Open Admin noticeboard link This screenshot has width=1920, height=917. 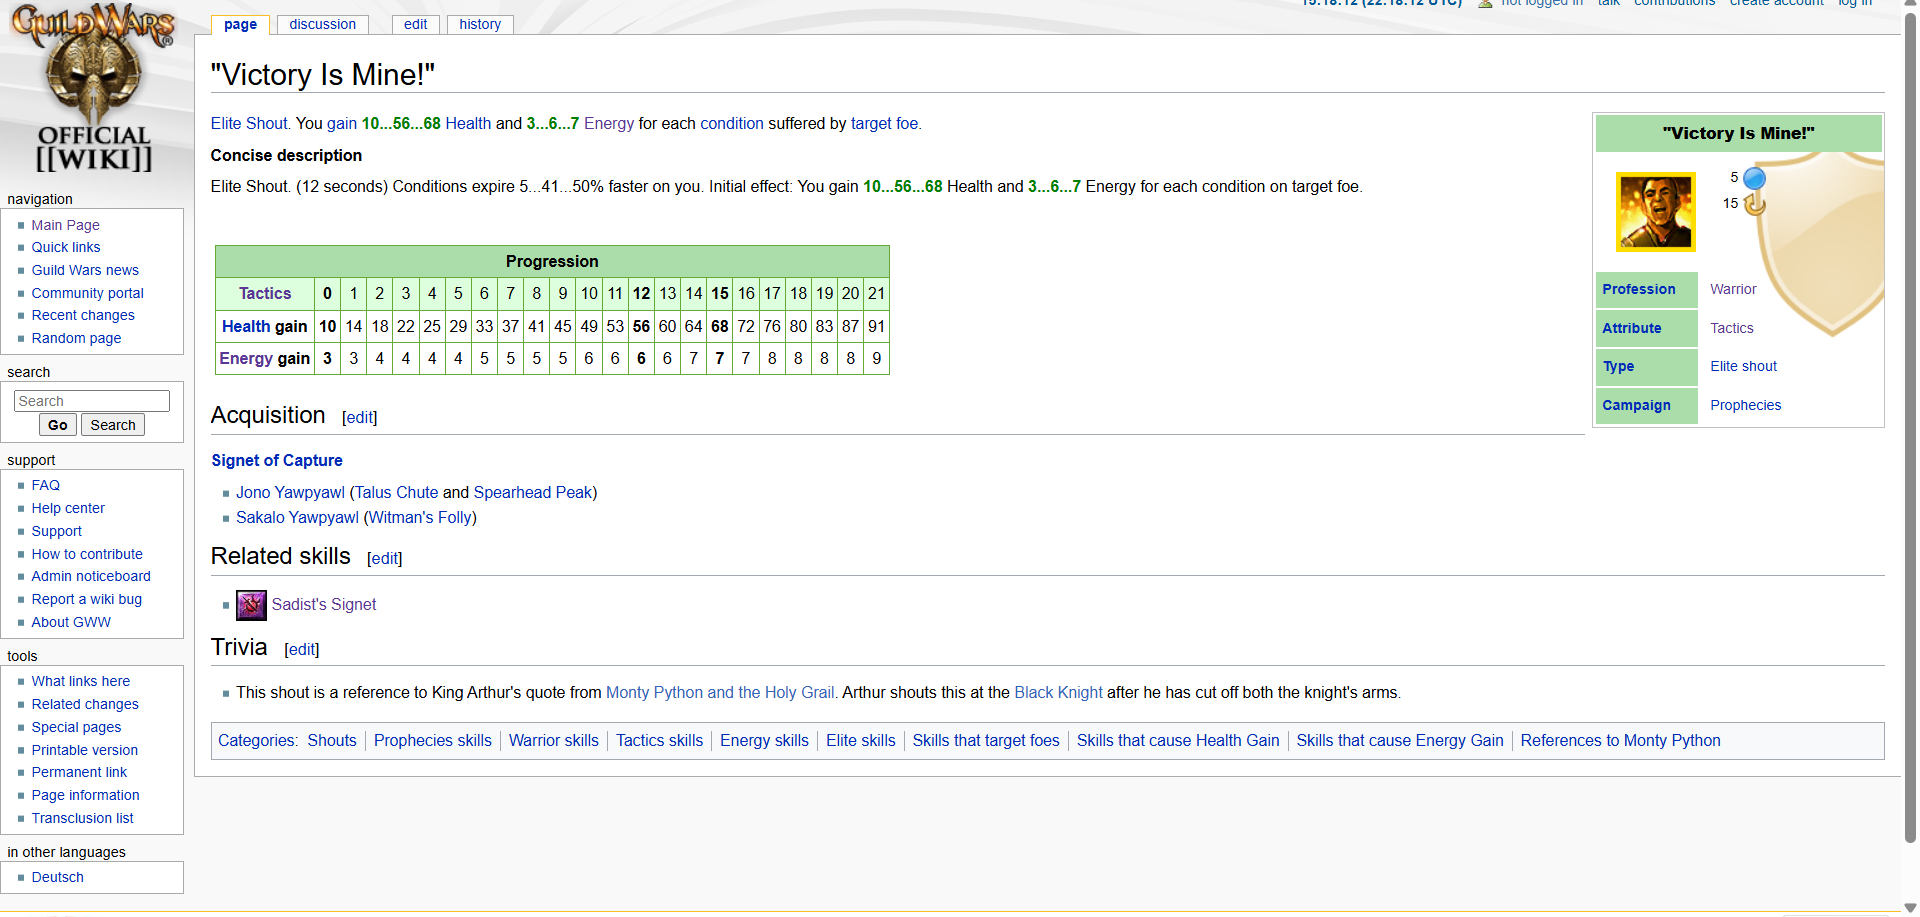(x=91, y=576)
